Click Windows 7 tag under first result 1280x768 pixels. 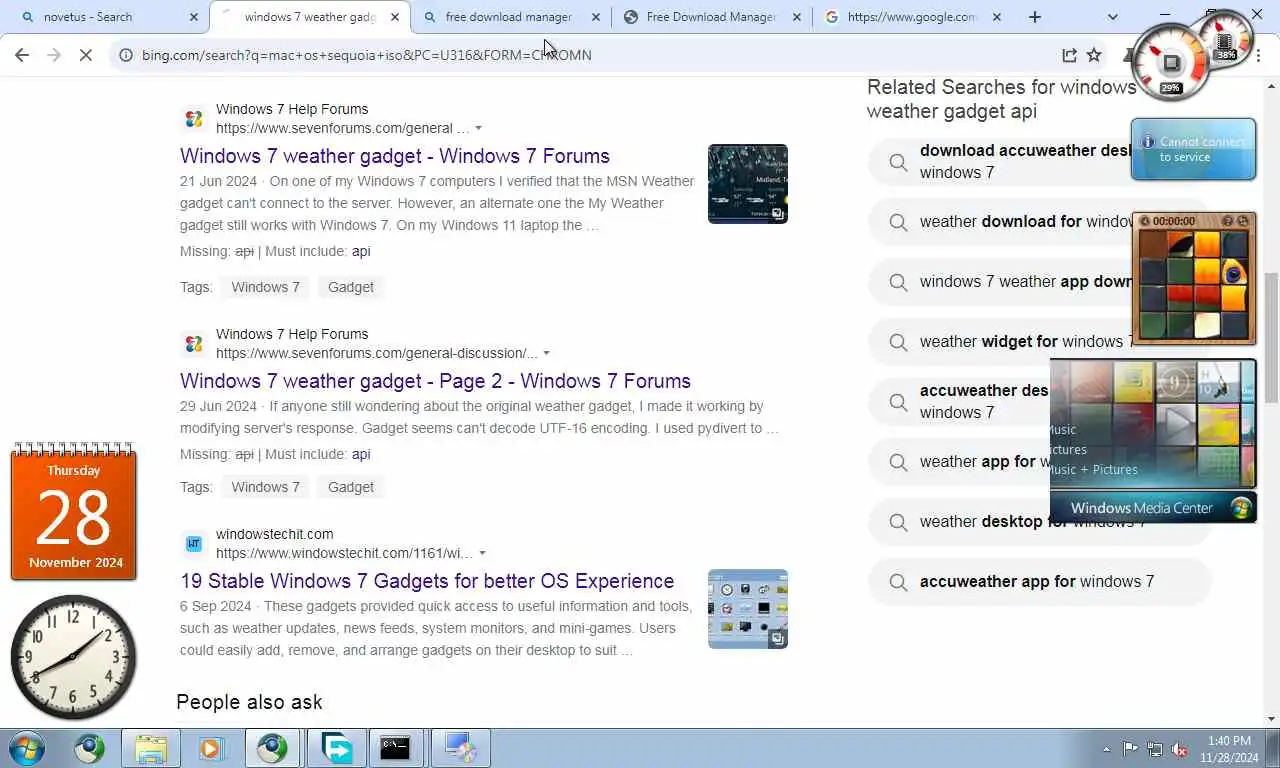[265, 287]
